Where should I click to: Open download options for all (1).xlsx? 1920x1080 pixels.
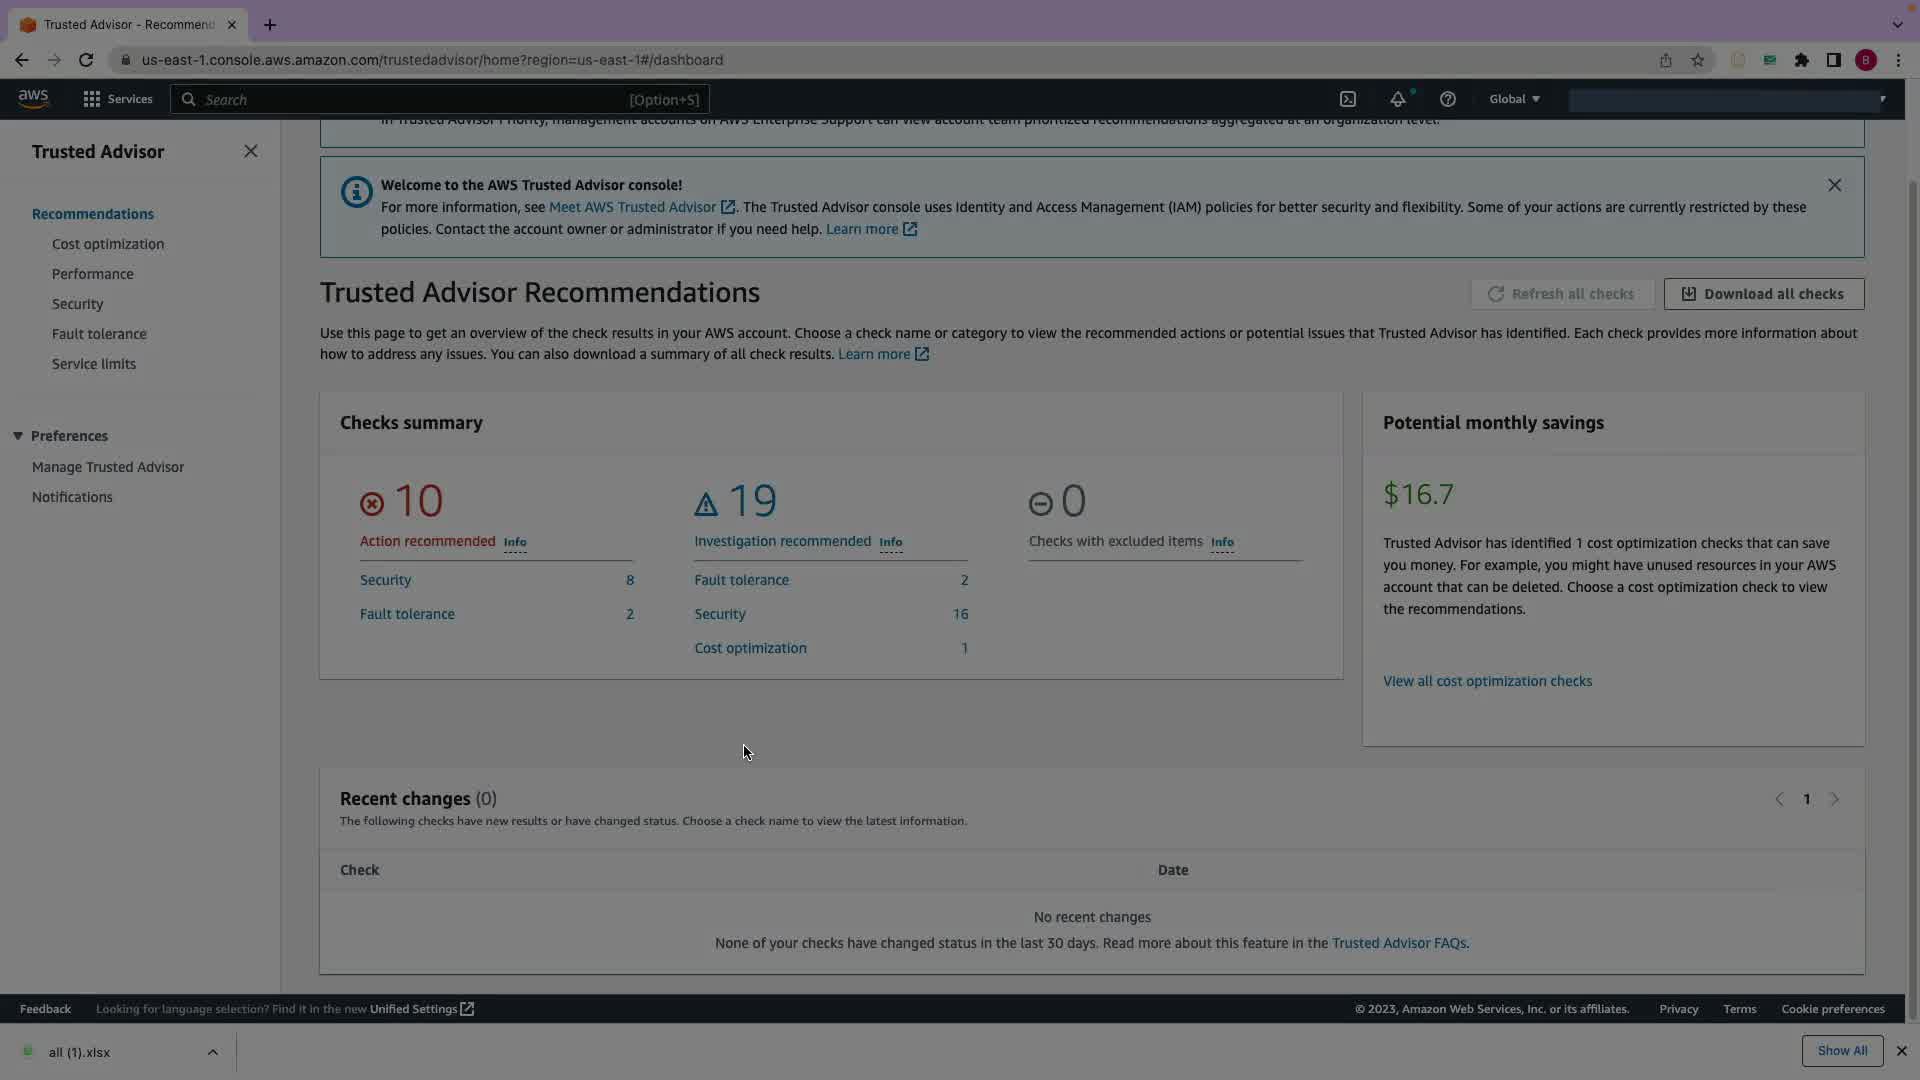[x=212, y=1052]
